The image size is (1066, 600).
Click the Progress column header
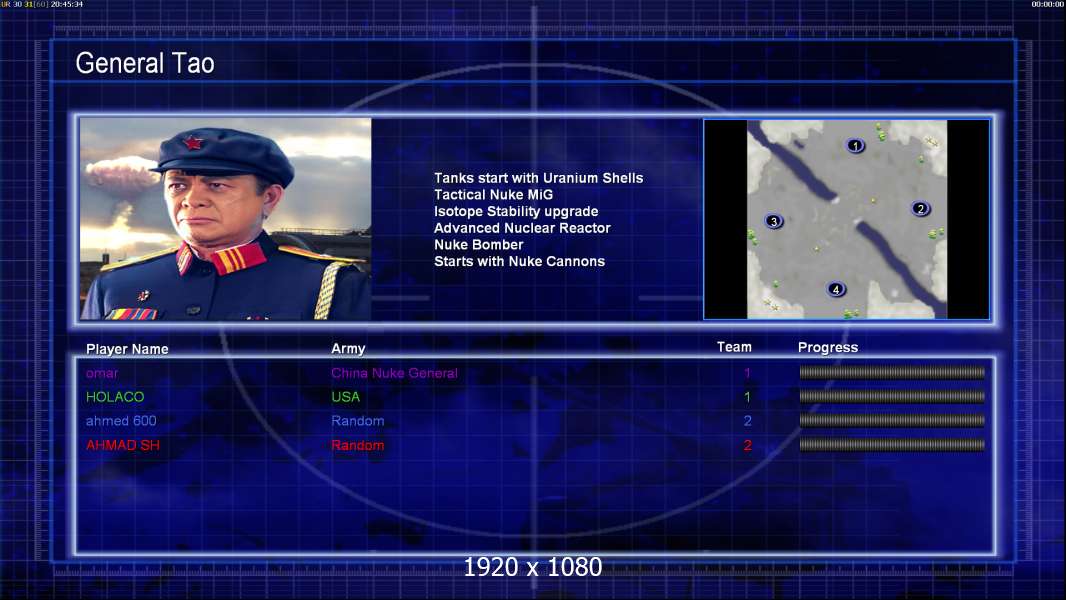pos(828,347)
